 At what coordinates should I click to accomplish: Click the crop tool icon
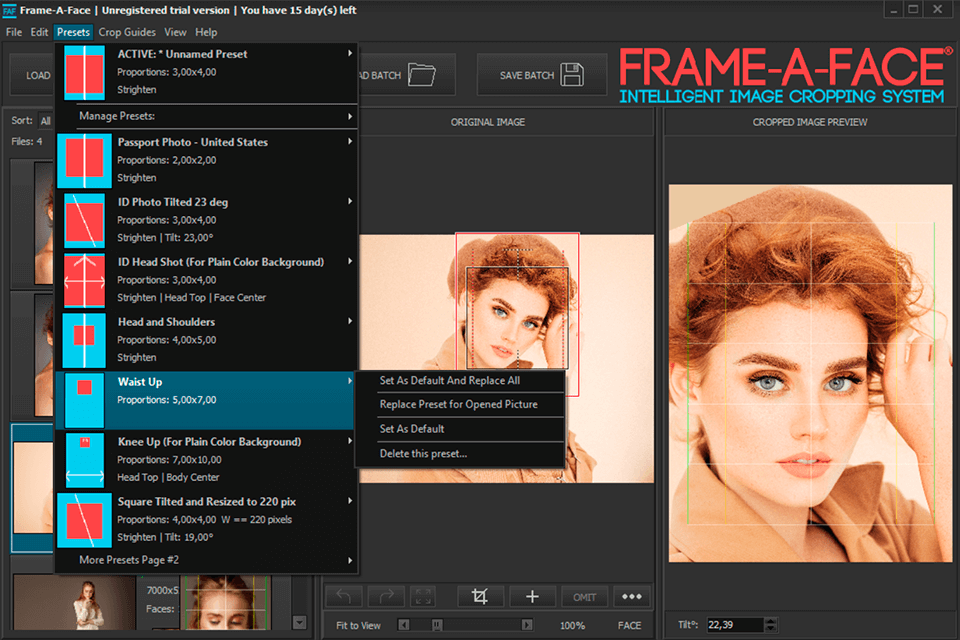pos(480,596)
